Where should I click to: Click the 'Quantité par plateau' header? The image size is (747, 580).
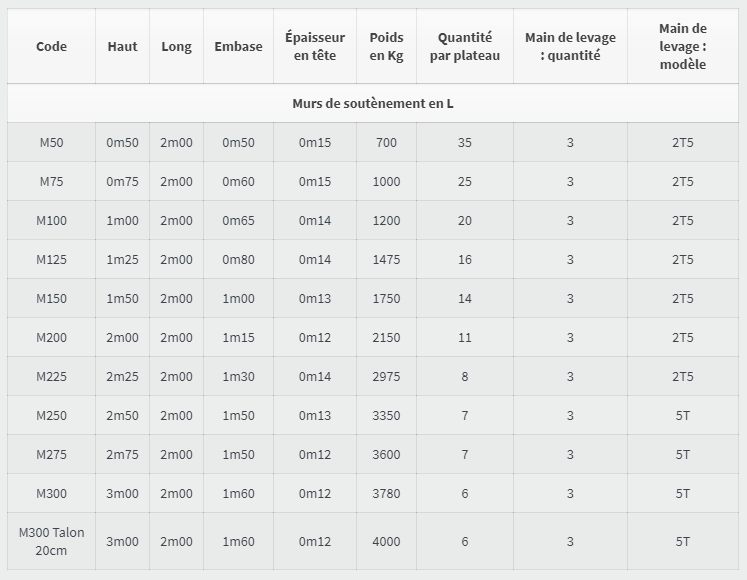coord(464,46)
